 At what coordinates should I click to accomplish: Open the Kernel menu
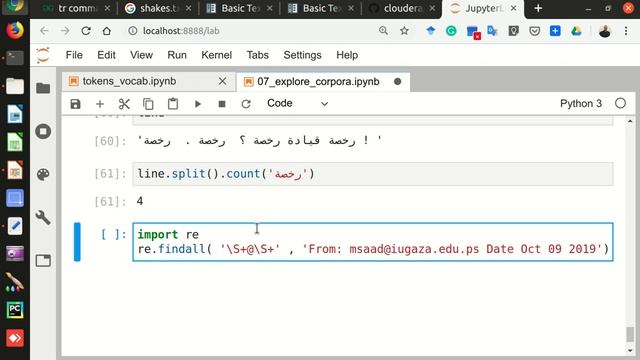click(x=216, y=55)
